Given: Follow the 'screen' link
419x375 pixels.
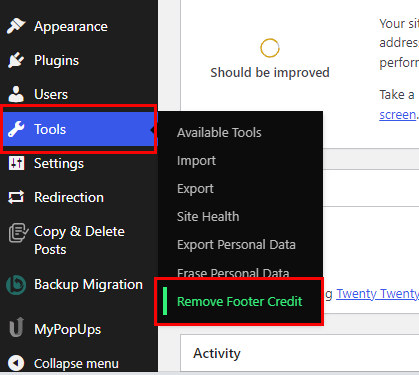Looking at the screenshot, I should point(398,115).
